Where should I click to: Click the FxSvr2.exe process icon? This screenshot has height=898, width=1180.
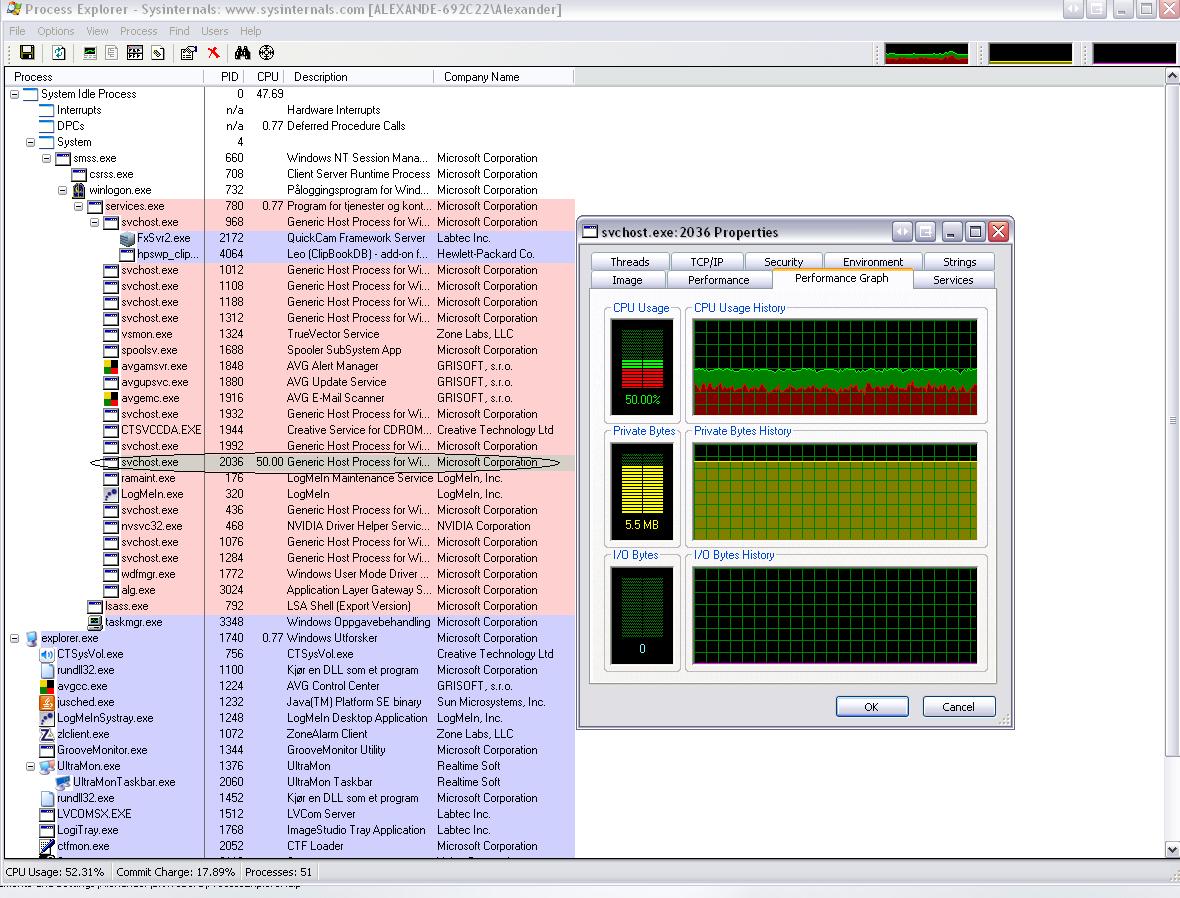[127, 238]
